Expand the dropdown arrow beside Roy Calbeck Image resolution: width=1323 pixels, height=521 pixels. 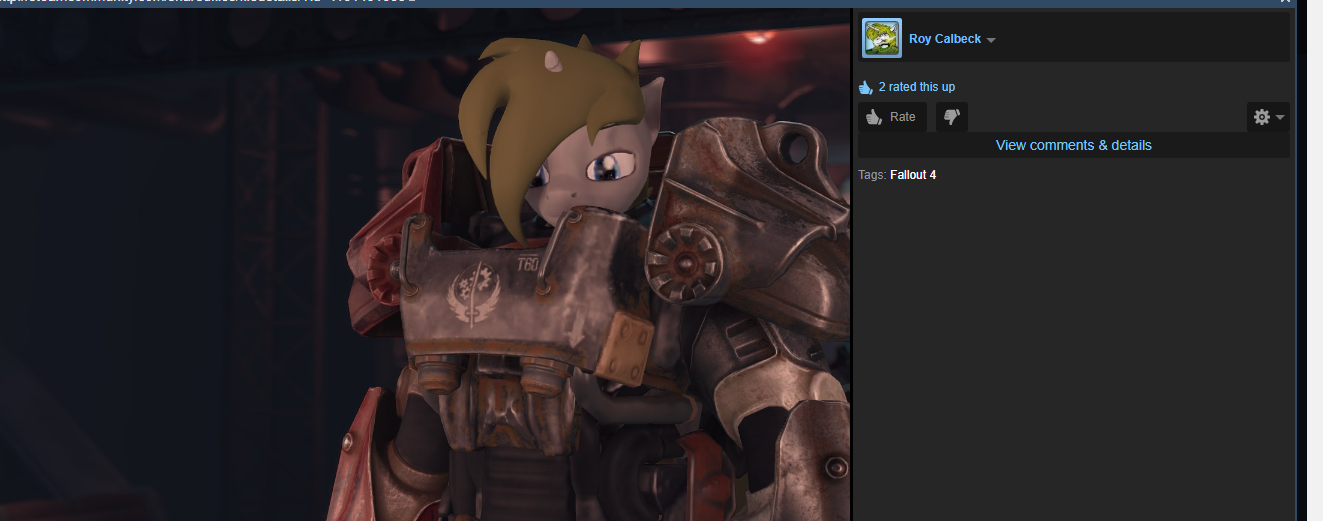click(991, 40)
